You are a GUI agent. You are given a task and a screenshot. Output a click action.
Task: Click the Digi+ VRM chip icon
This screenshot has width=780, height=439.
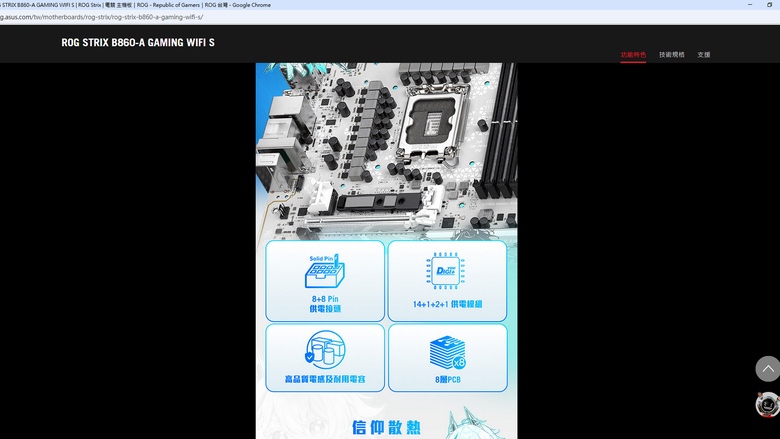446,271
